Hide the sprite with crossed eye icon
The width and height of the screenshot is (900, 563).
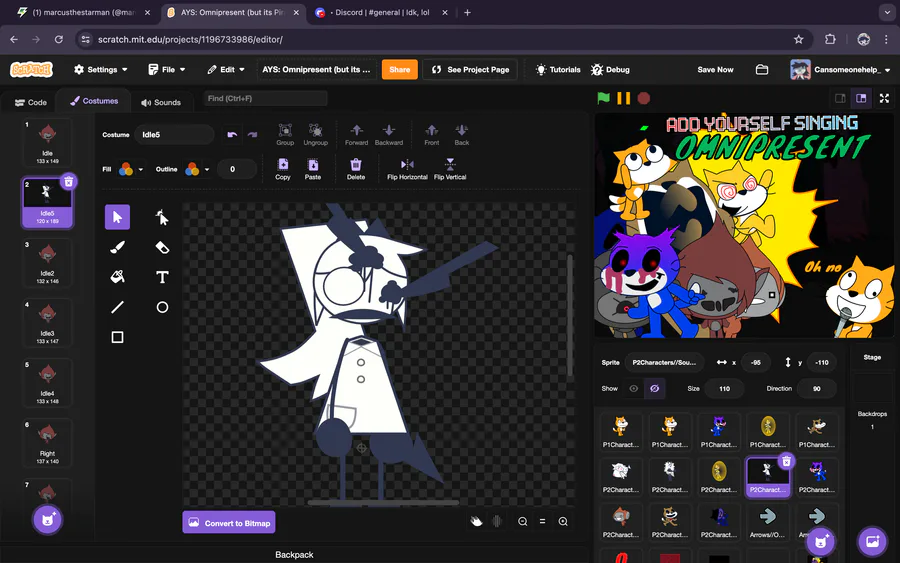click(654, 389)
